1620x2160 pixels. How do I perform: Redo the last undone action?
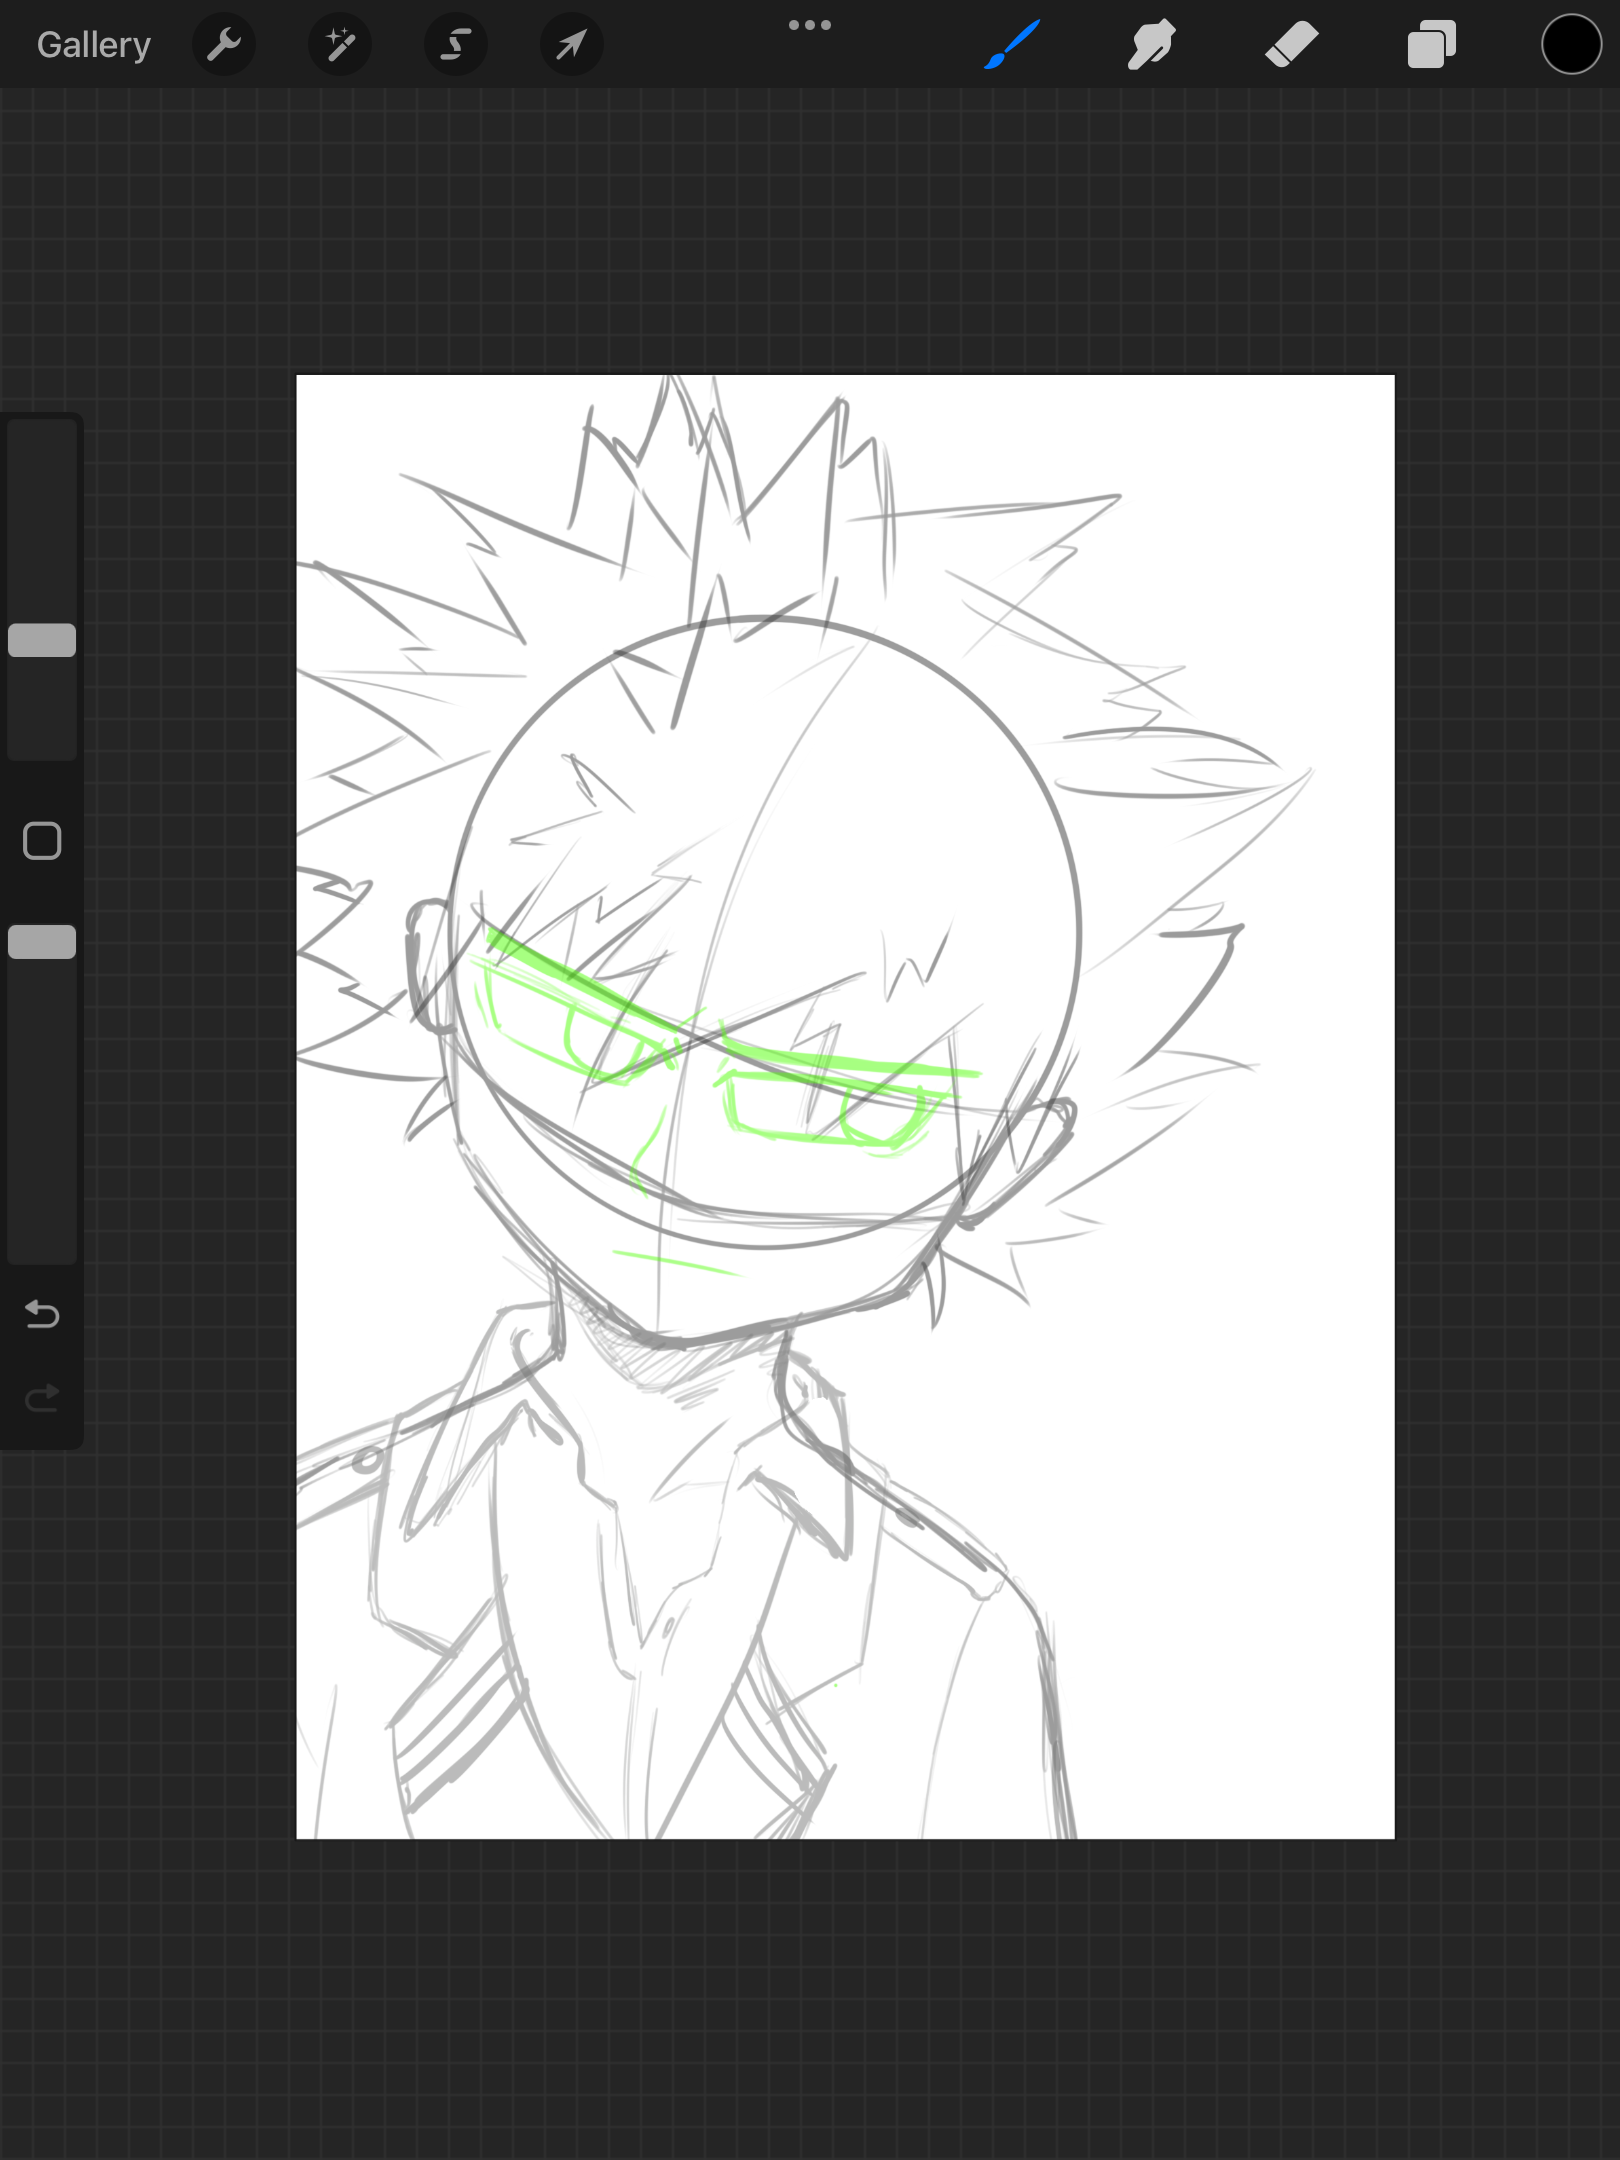[x=42, y=1397]
